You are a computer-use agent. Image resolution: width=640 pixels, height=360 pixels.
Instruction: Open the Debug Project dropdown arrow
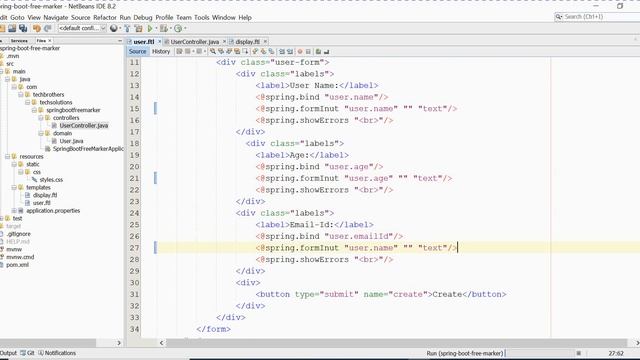tap(170, 28)
